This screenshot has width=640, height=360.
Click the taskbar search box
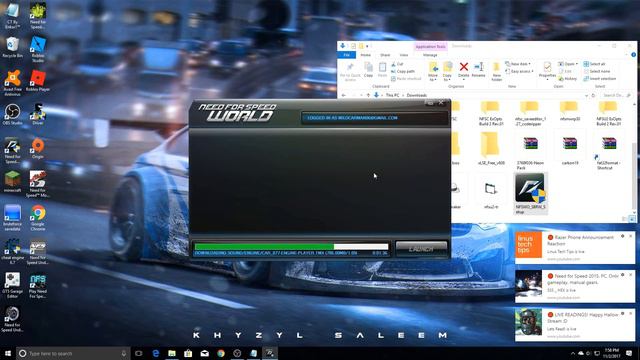[x=73, y=353]
